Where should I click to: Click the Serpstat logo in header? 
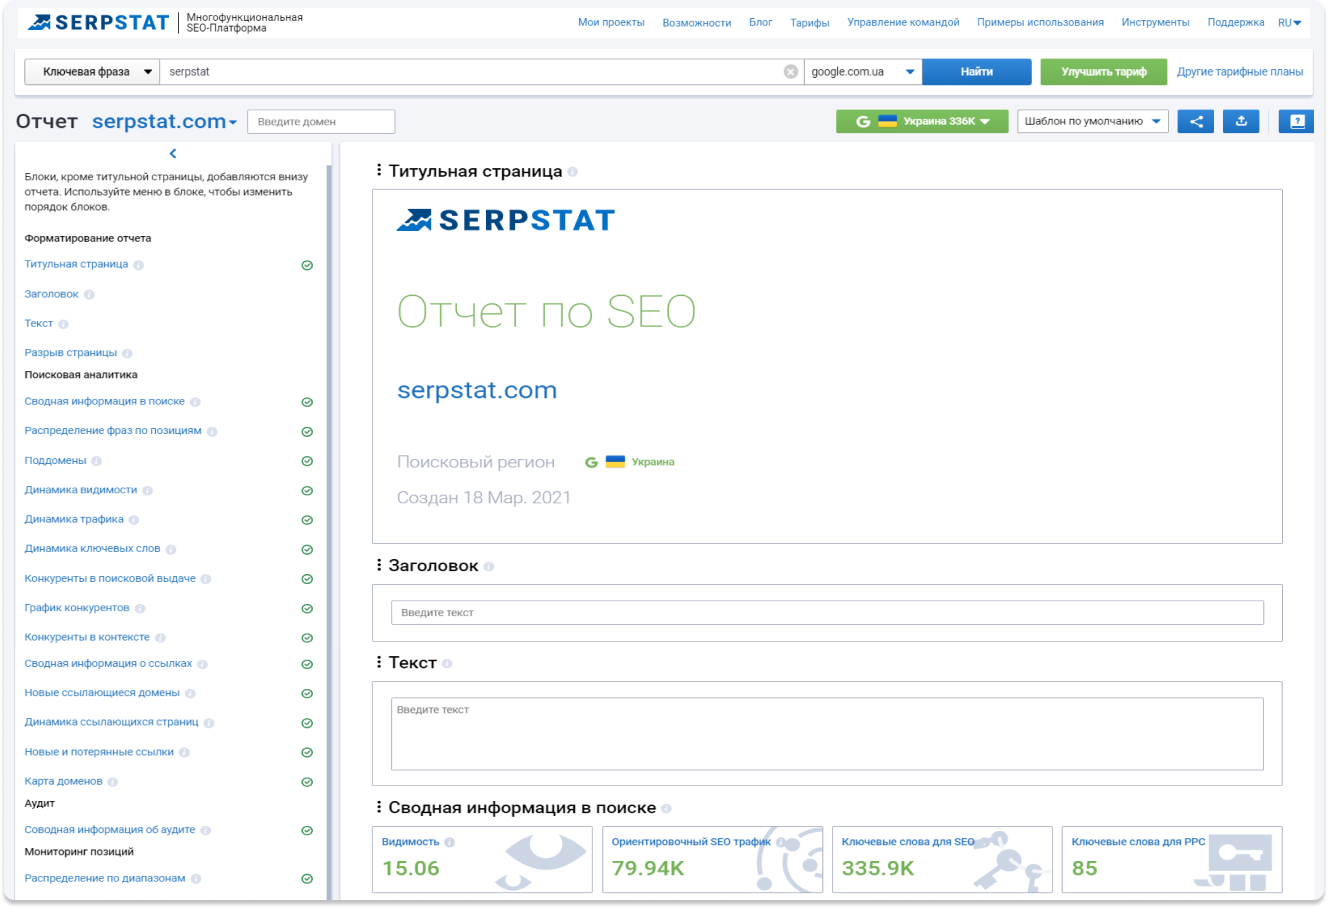(98, 22)
